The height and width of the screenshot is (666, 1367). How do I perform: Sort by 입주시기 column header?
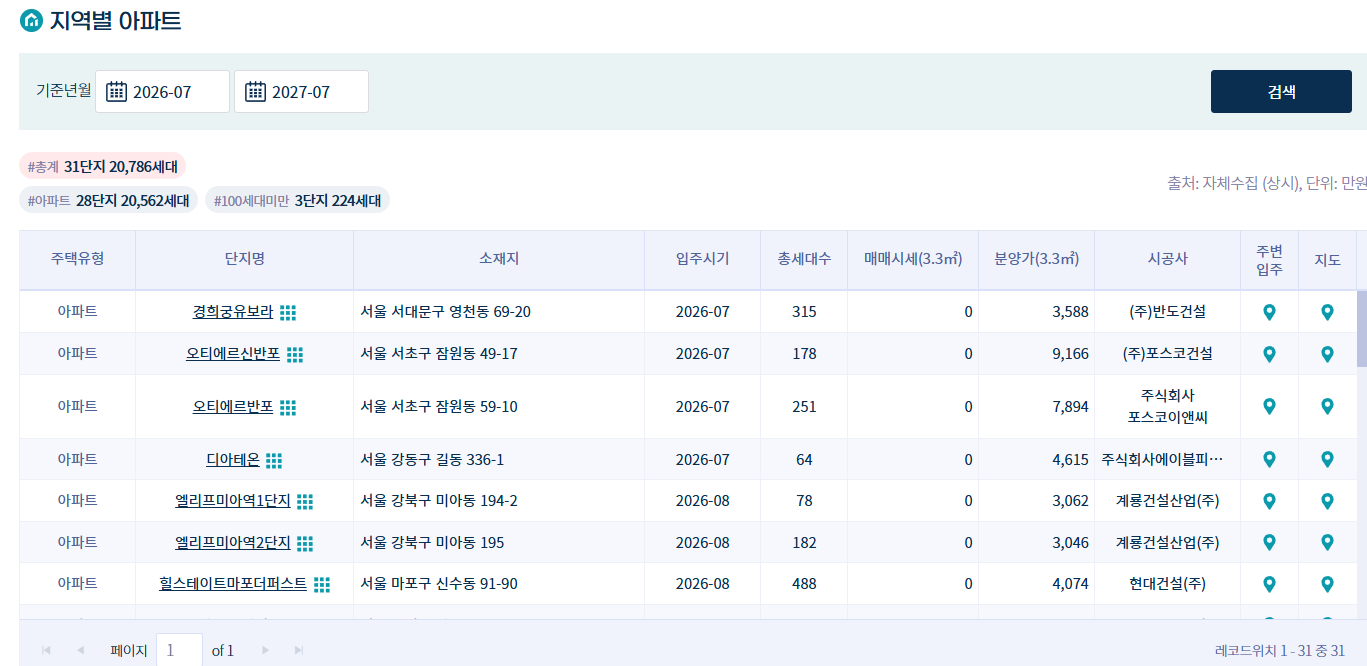tap(703, 259)
